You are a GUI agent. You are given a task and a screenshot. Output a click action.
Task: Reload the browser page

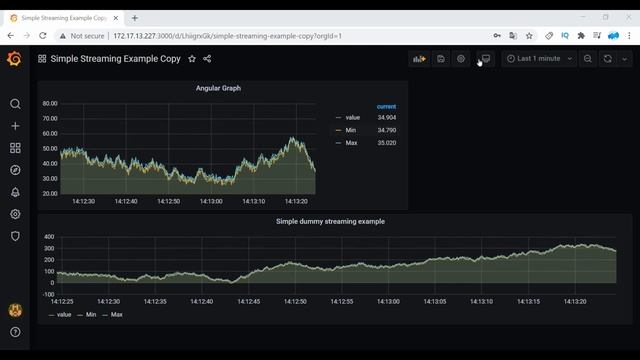click(x=42, y=36)
